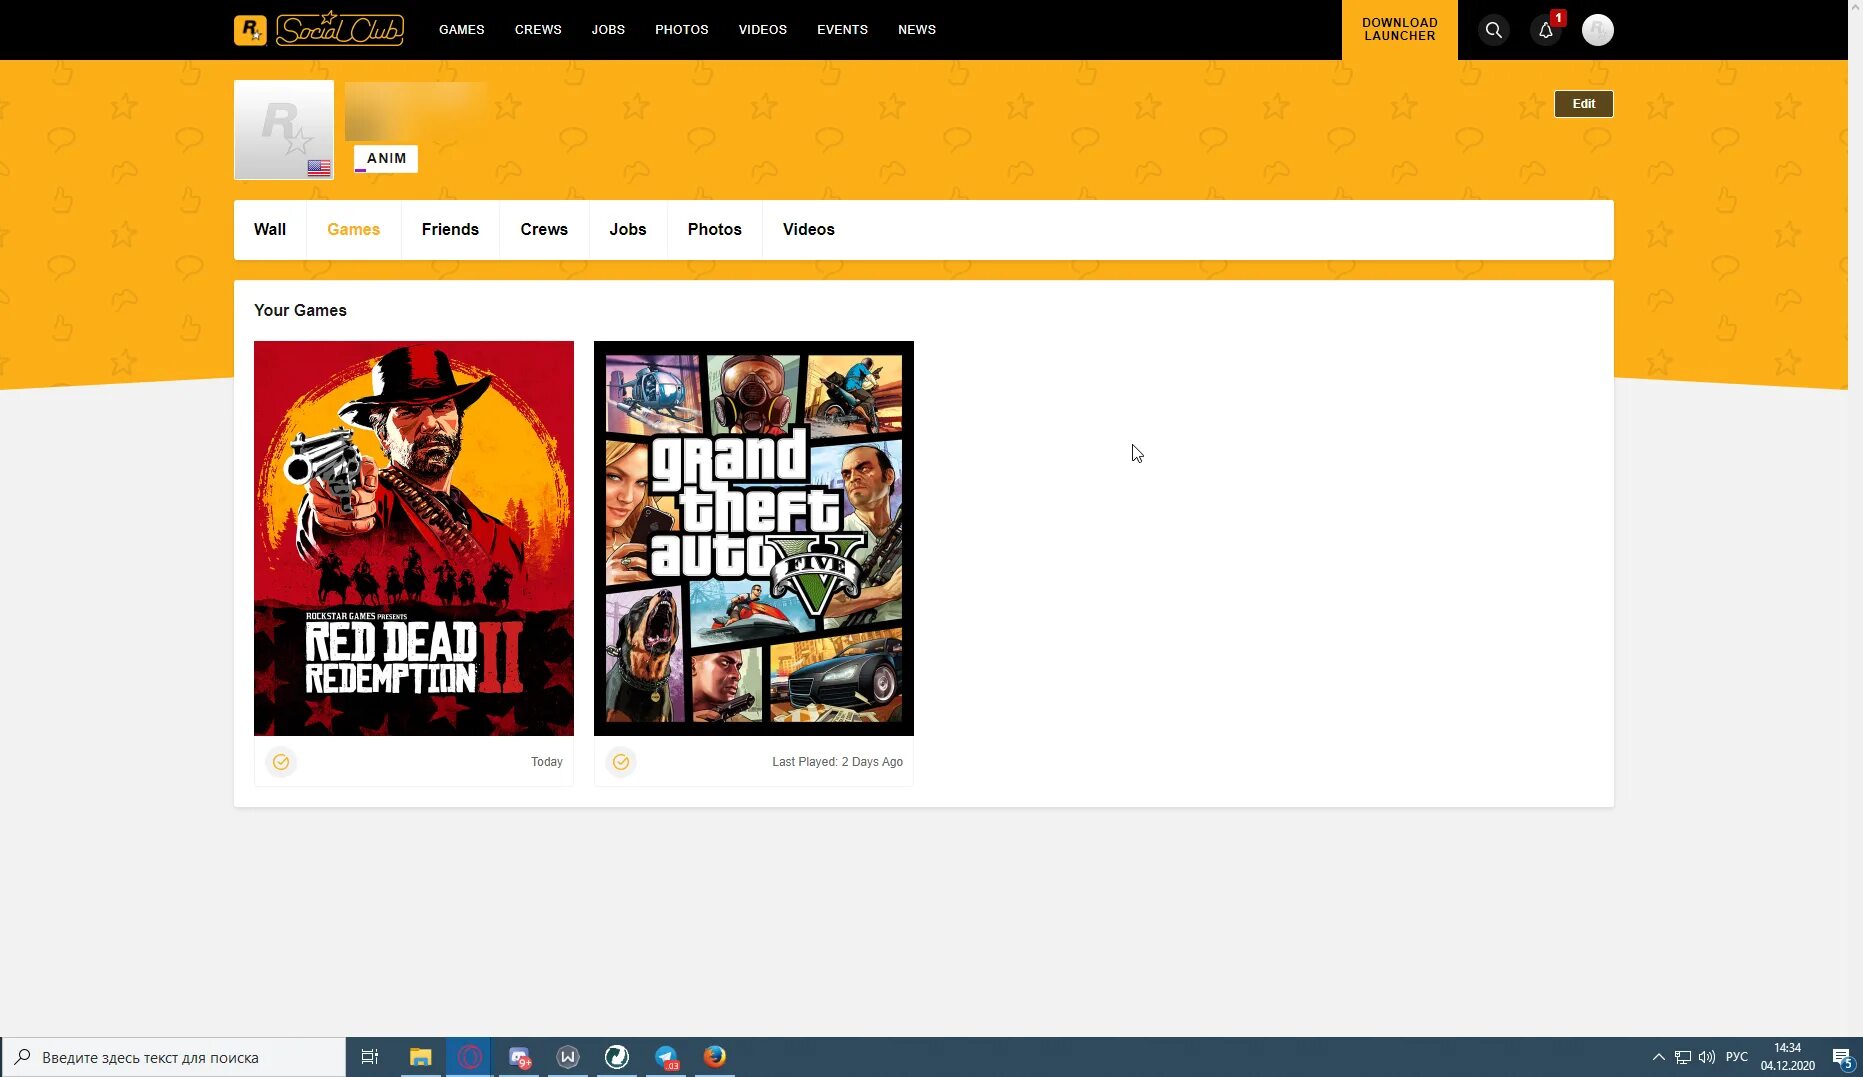
Task: Open the NEWS menu in header
Action: pos(917,30)
